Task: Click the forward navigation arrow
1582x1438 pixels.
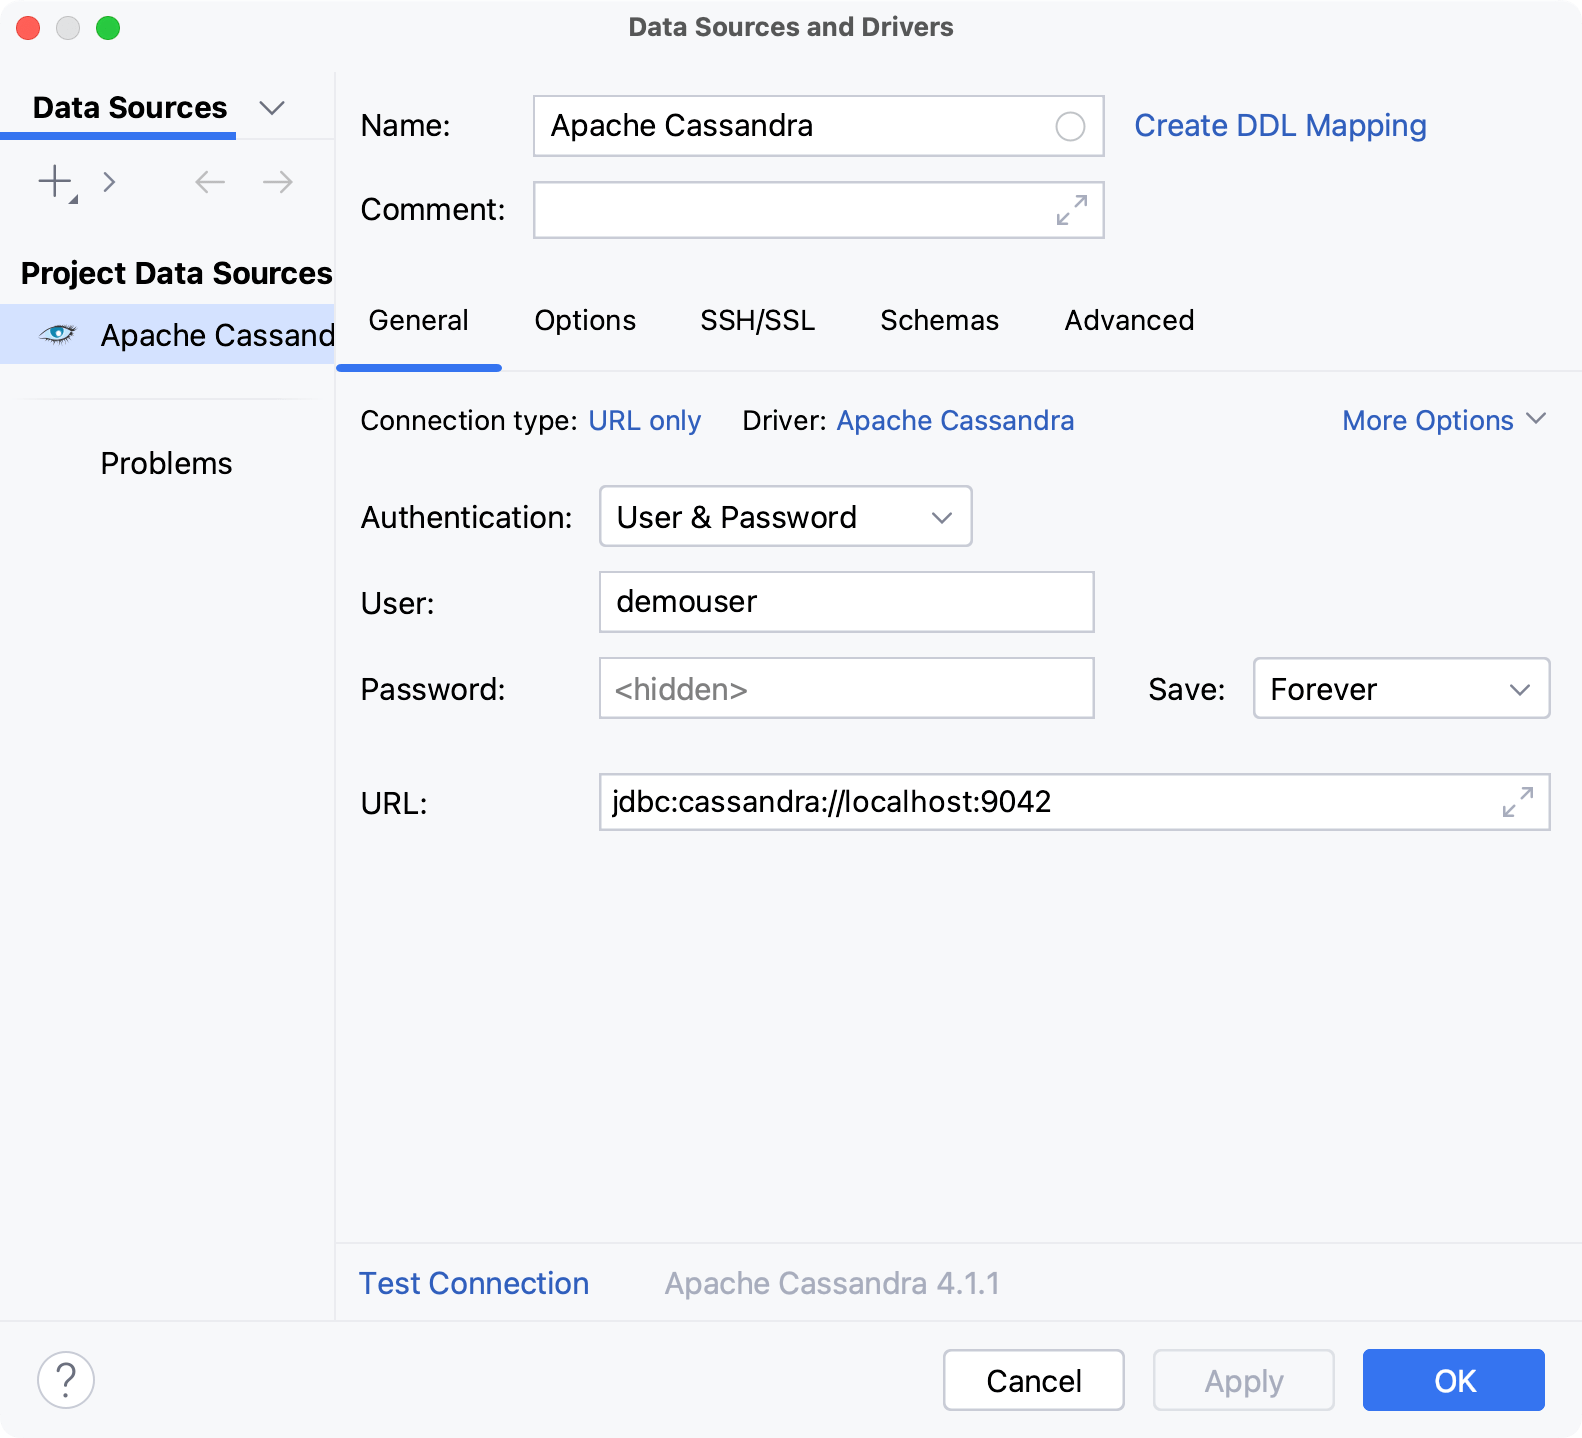Action: pyautogui.click(x=277, y=182)
